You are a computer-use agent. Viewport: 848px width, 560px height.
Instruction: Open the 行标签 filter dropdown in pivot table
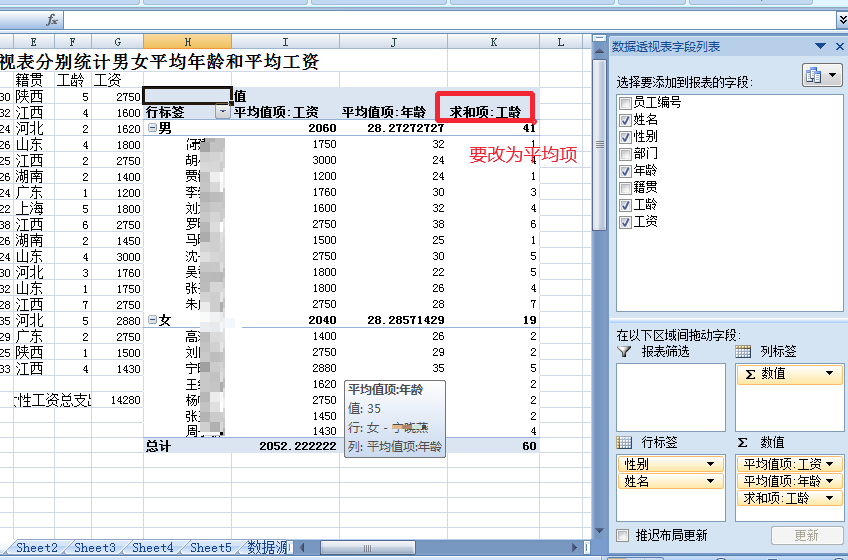pos(222,112)
